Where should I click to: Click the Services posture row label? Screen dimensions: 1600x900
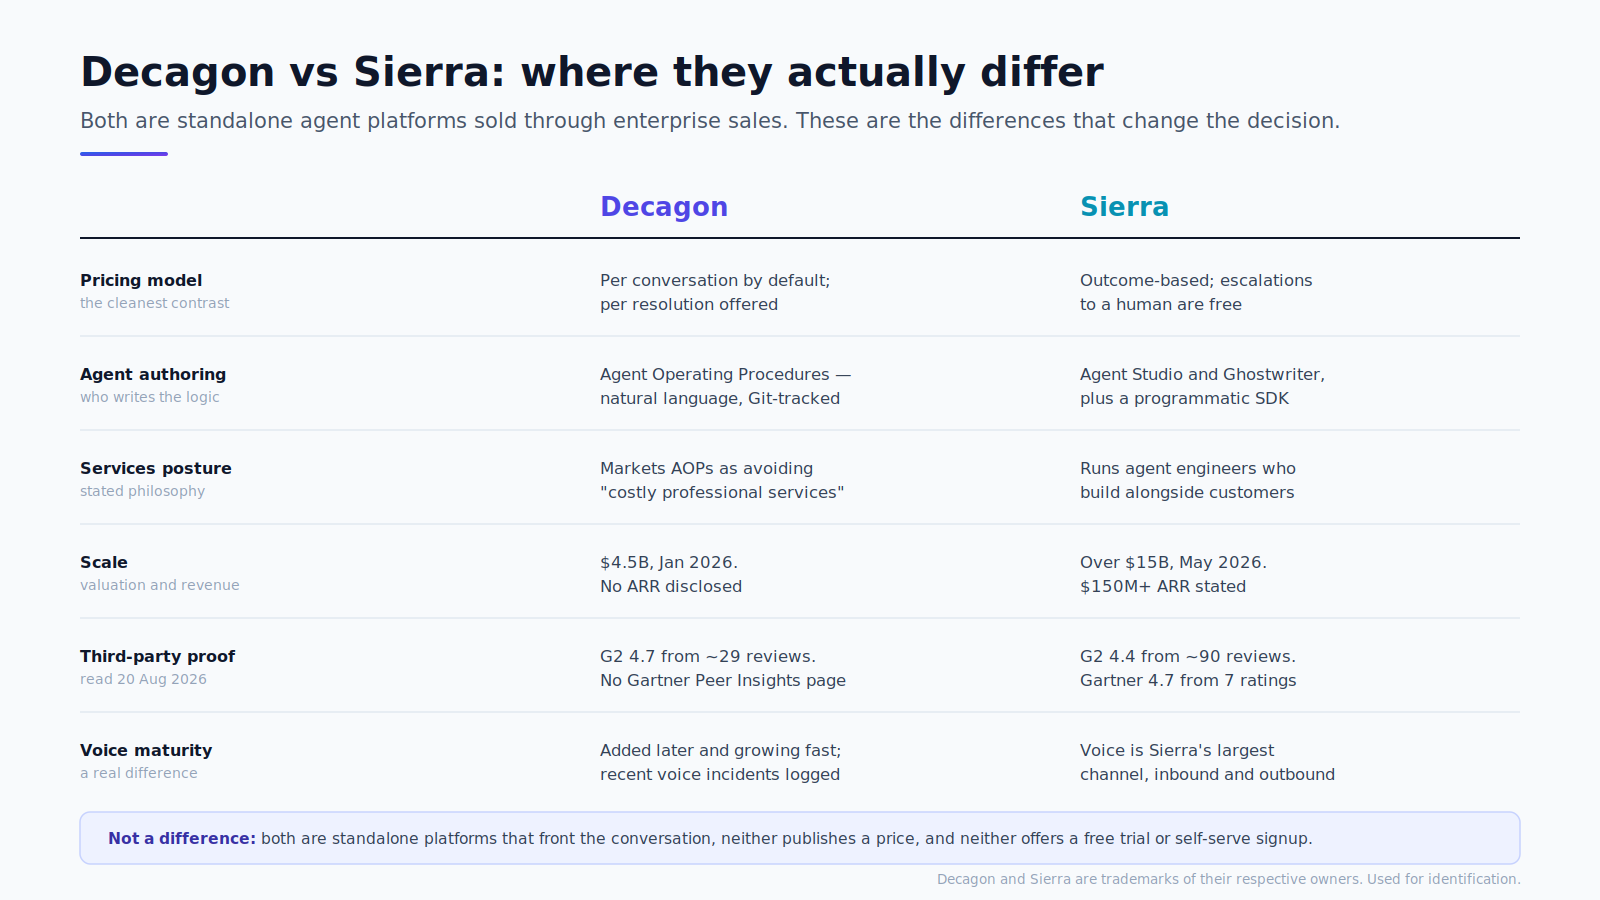(156, 468)
